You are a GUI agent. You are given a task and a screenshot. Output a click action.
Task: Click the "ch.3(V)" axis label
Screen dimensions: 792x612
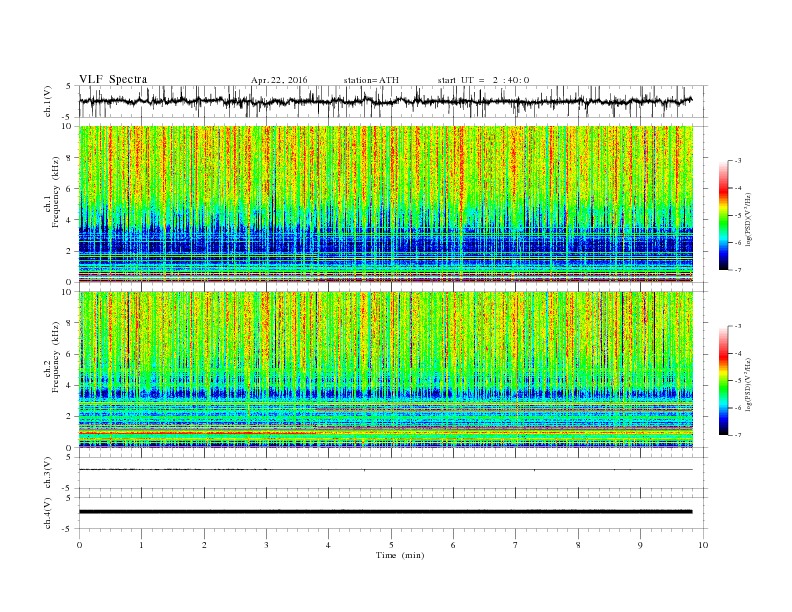48,473
